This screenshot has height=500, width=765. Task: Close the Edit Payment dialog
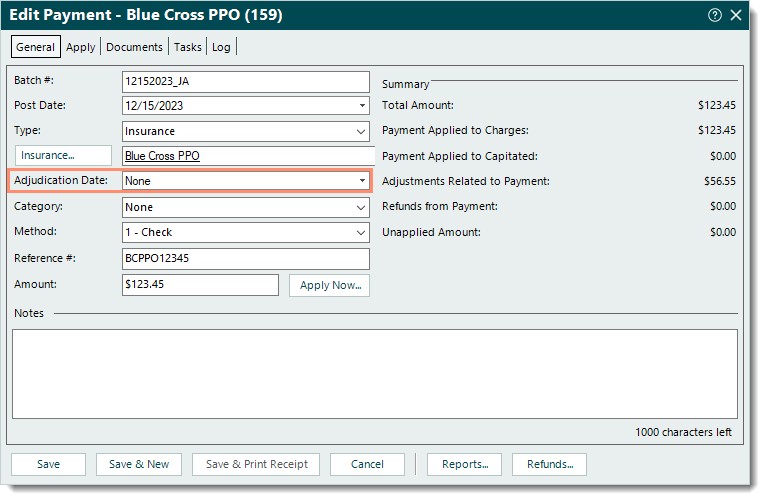[736, 15]
